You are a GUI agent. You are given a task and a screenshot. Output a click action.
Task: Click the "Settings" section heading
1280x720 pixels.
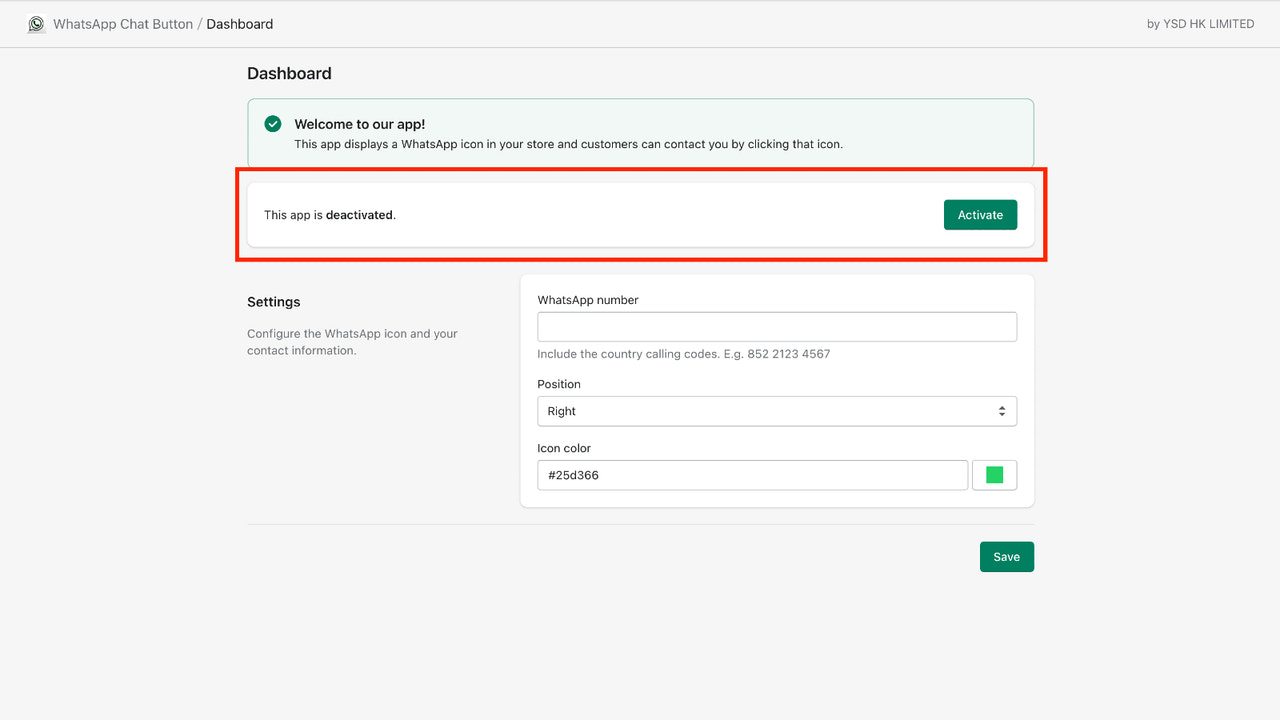click(274, 302)
